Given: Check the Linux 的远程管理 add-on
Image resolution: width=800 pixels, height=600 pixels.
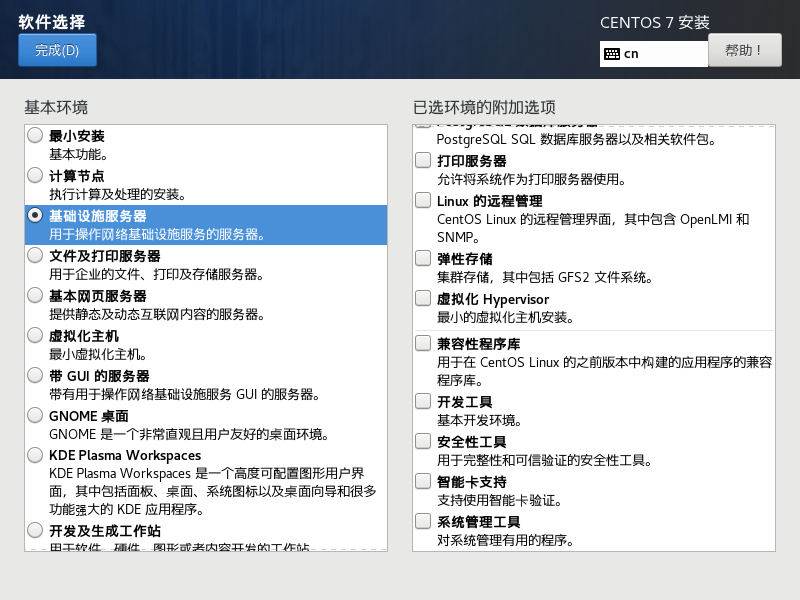Looking at the screenshot, I should [423, 200].
